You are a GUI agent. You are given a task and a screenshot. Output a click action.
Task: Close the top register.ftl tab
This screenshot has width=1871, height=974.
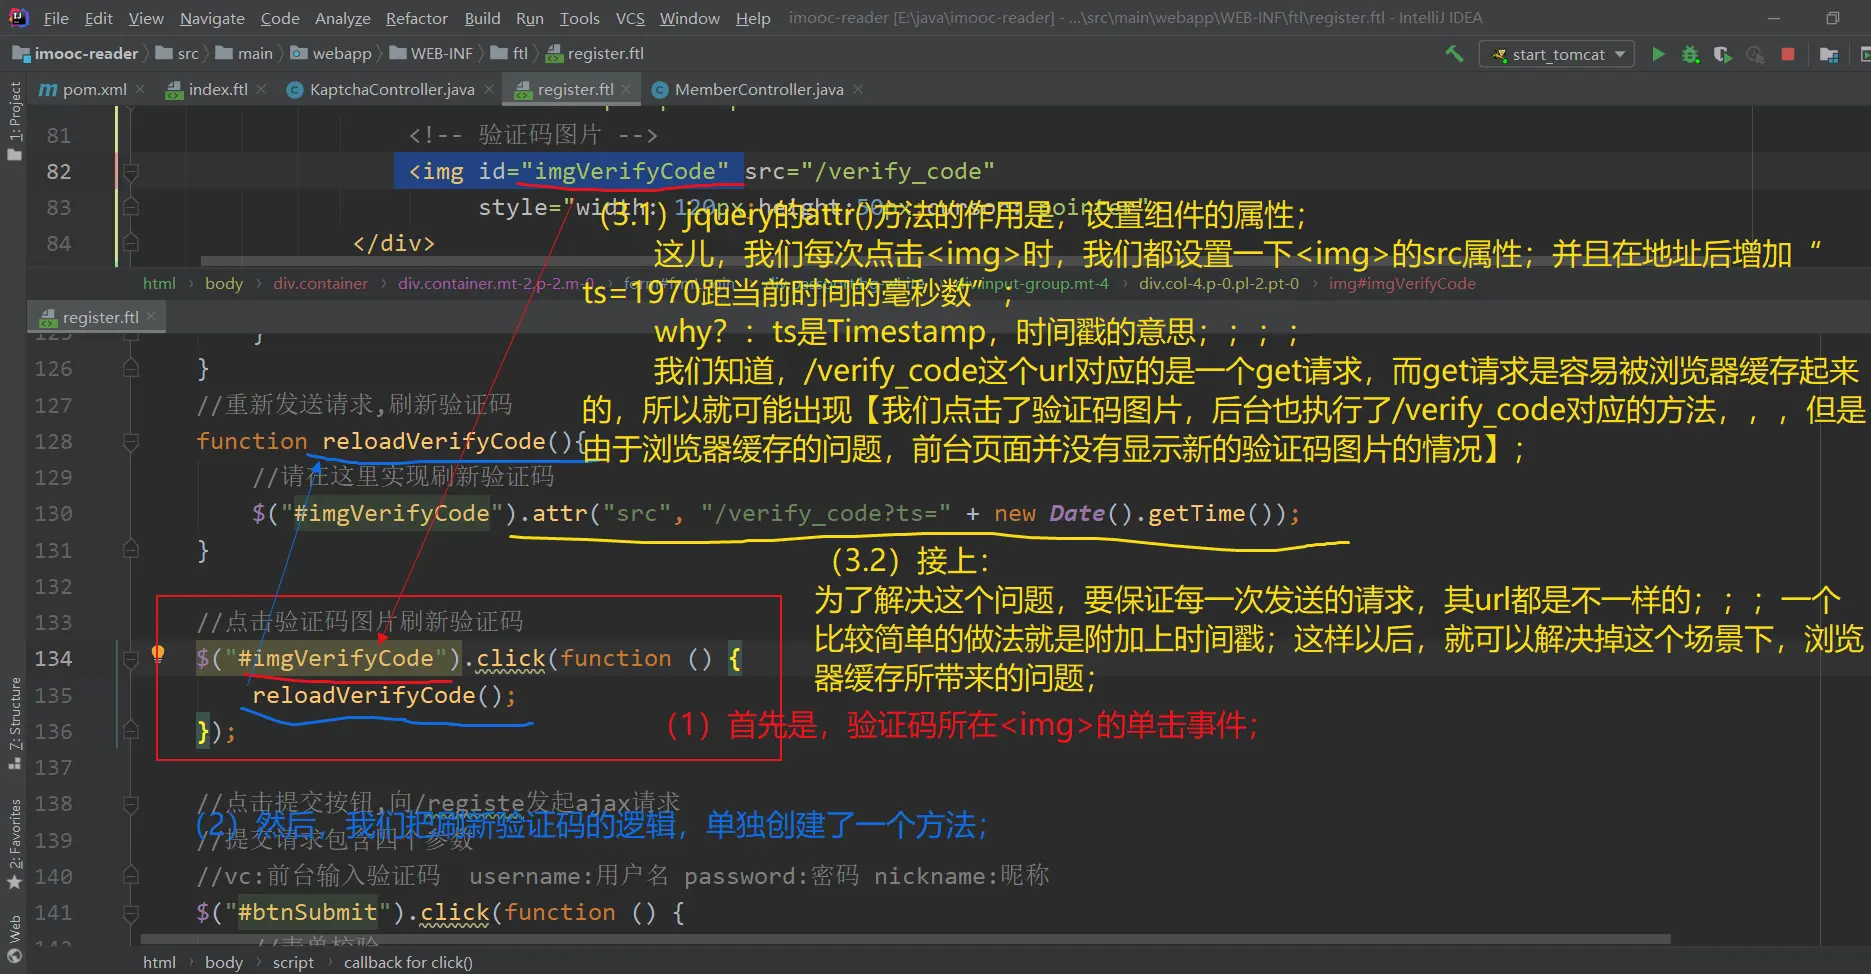click(x=626, y=89)
